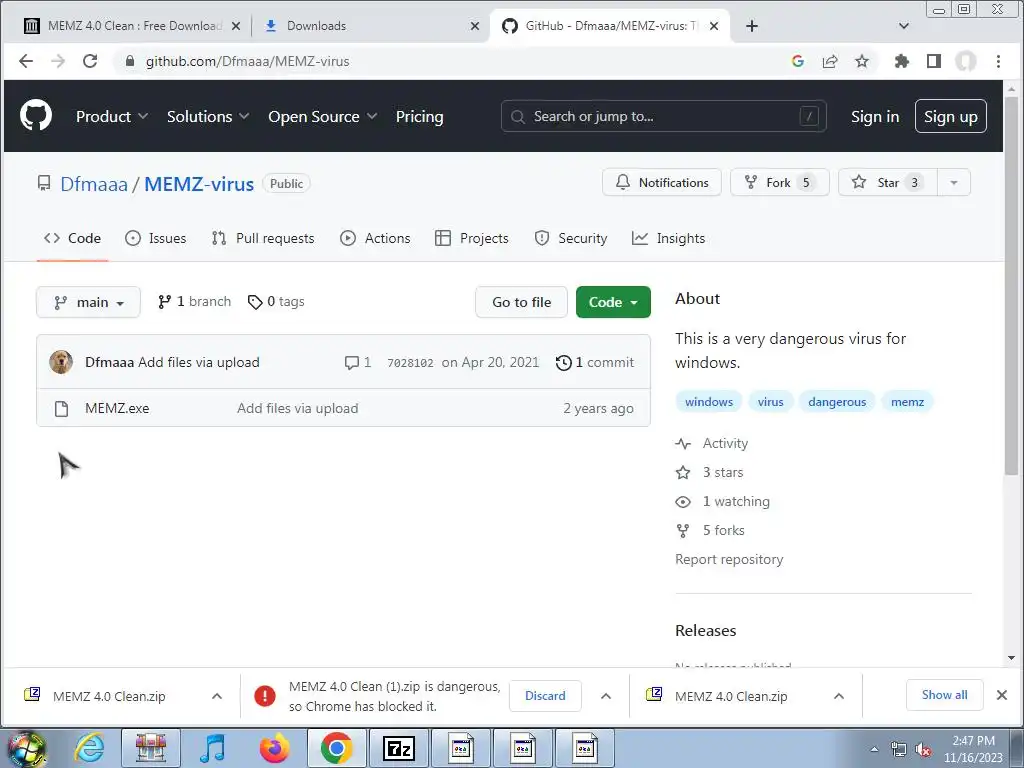Click the Google icon in the address bar
This screenshot has height=768, width=1024.
797,61
